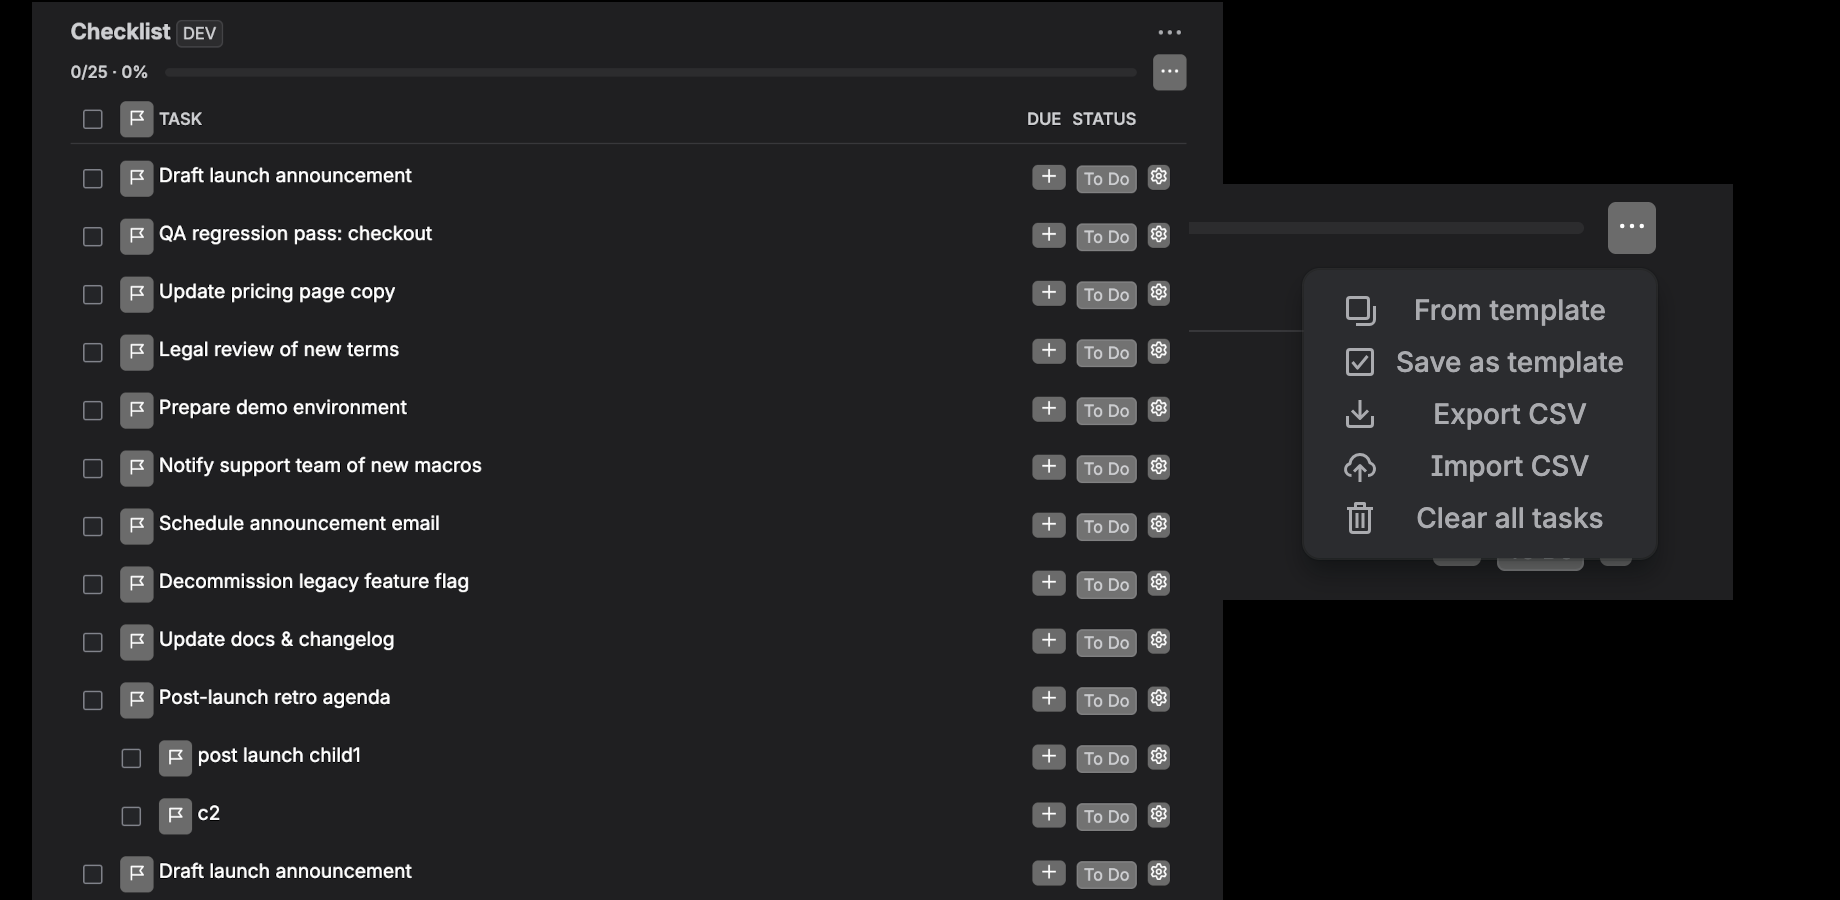Click flag icon on post launch child1
The height and width of the screenshot is (900, 1840).
(175, 758)
